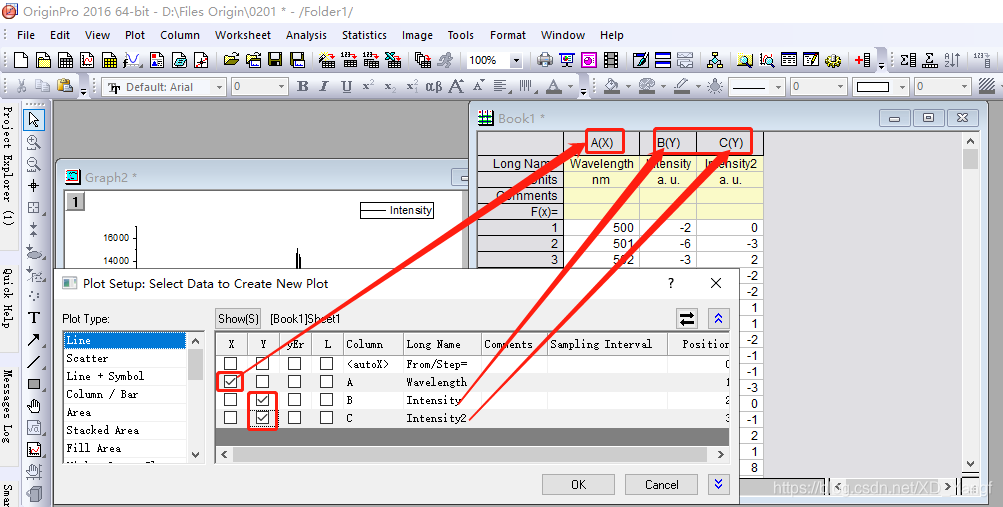Image resolution: width=1003 pixels, height=507 pixels.
Task: Select Column / Bar plot type
Action: (102, 394)
